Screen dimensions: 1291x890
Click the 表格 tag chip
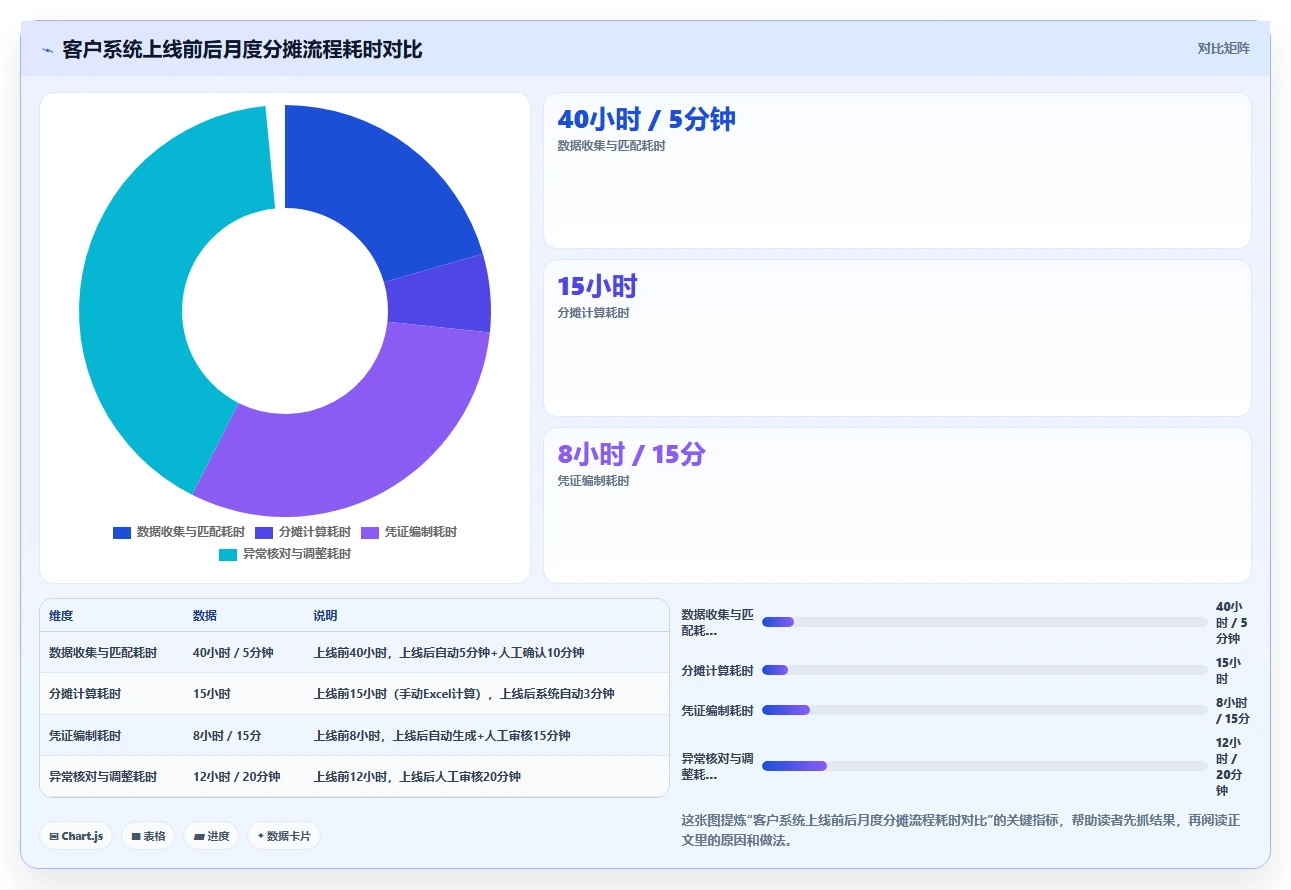148,836
